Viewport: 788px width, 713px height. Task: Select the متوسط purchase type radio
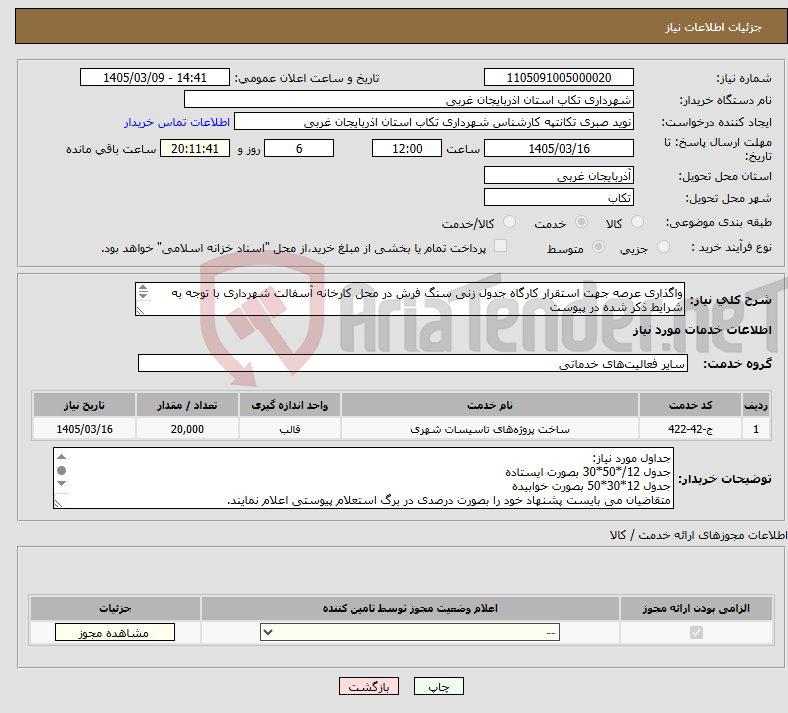click(x=599, y=247)
